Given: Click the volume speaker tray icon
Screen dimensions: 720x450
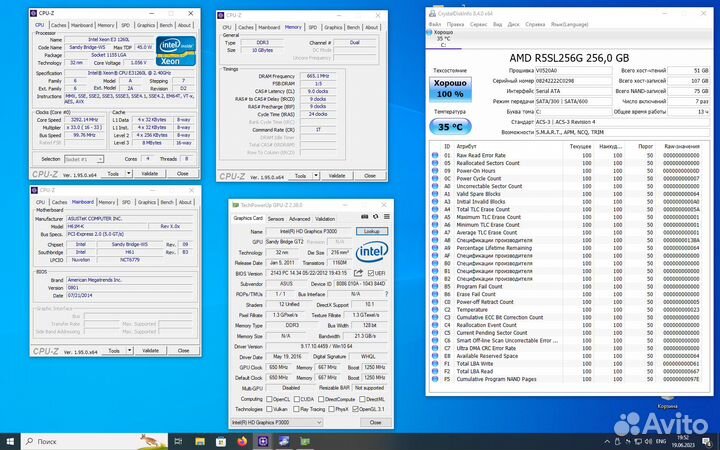Looking at the screenshot, I should pos(648,441).
